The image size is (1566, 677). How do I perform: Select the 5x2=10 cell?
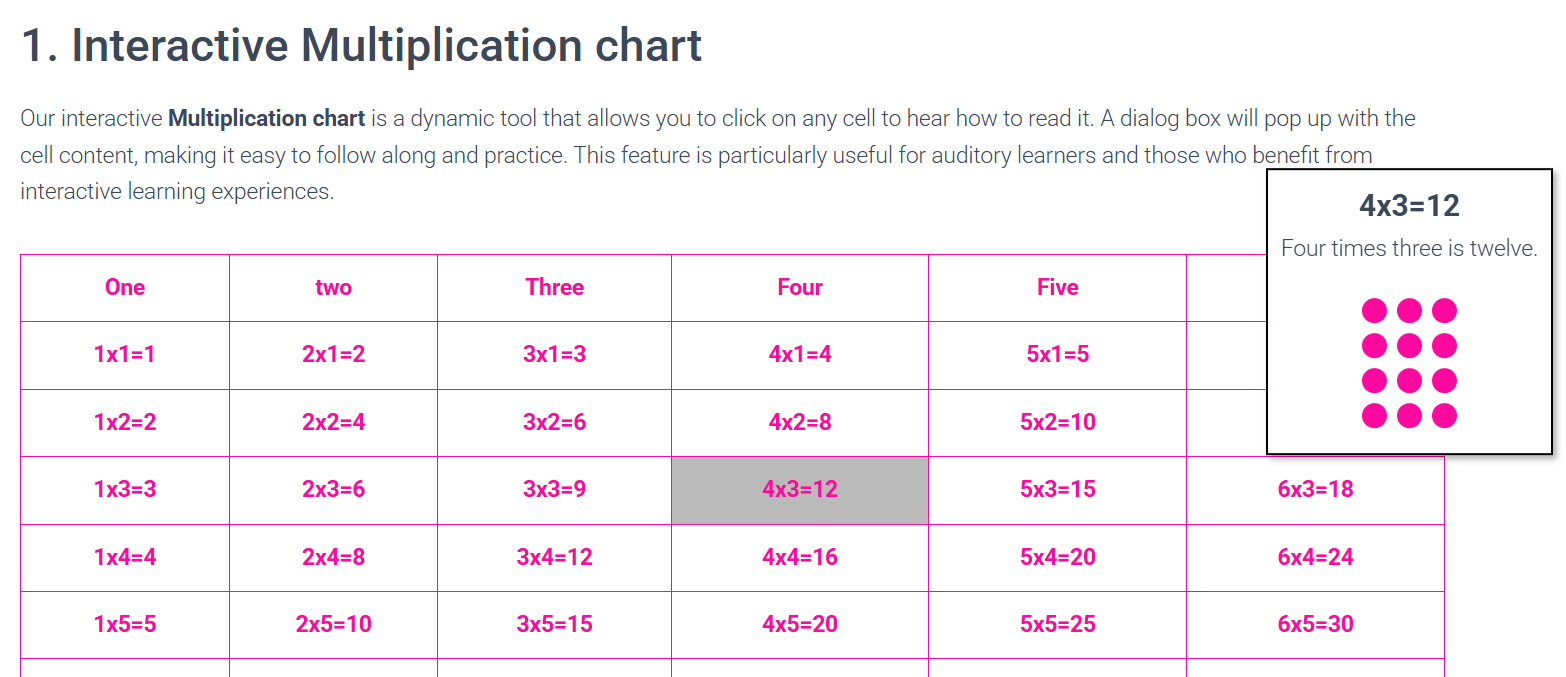tap(1057, 422)
